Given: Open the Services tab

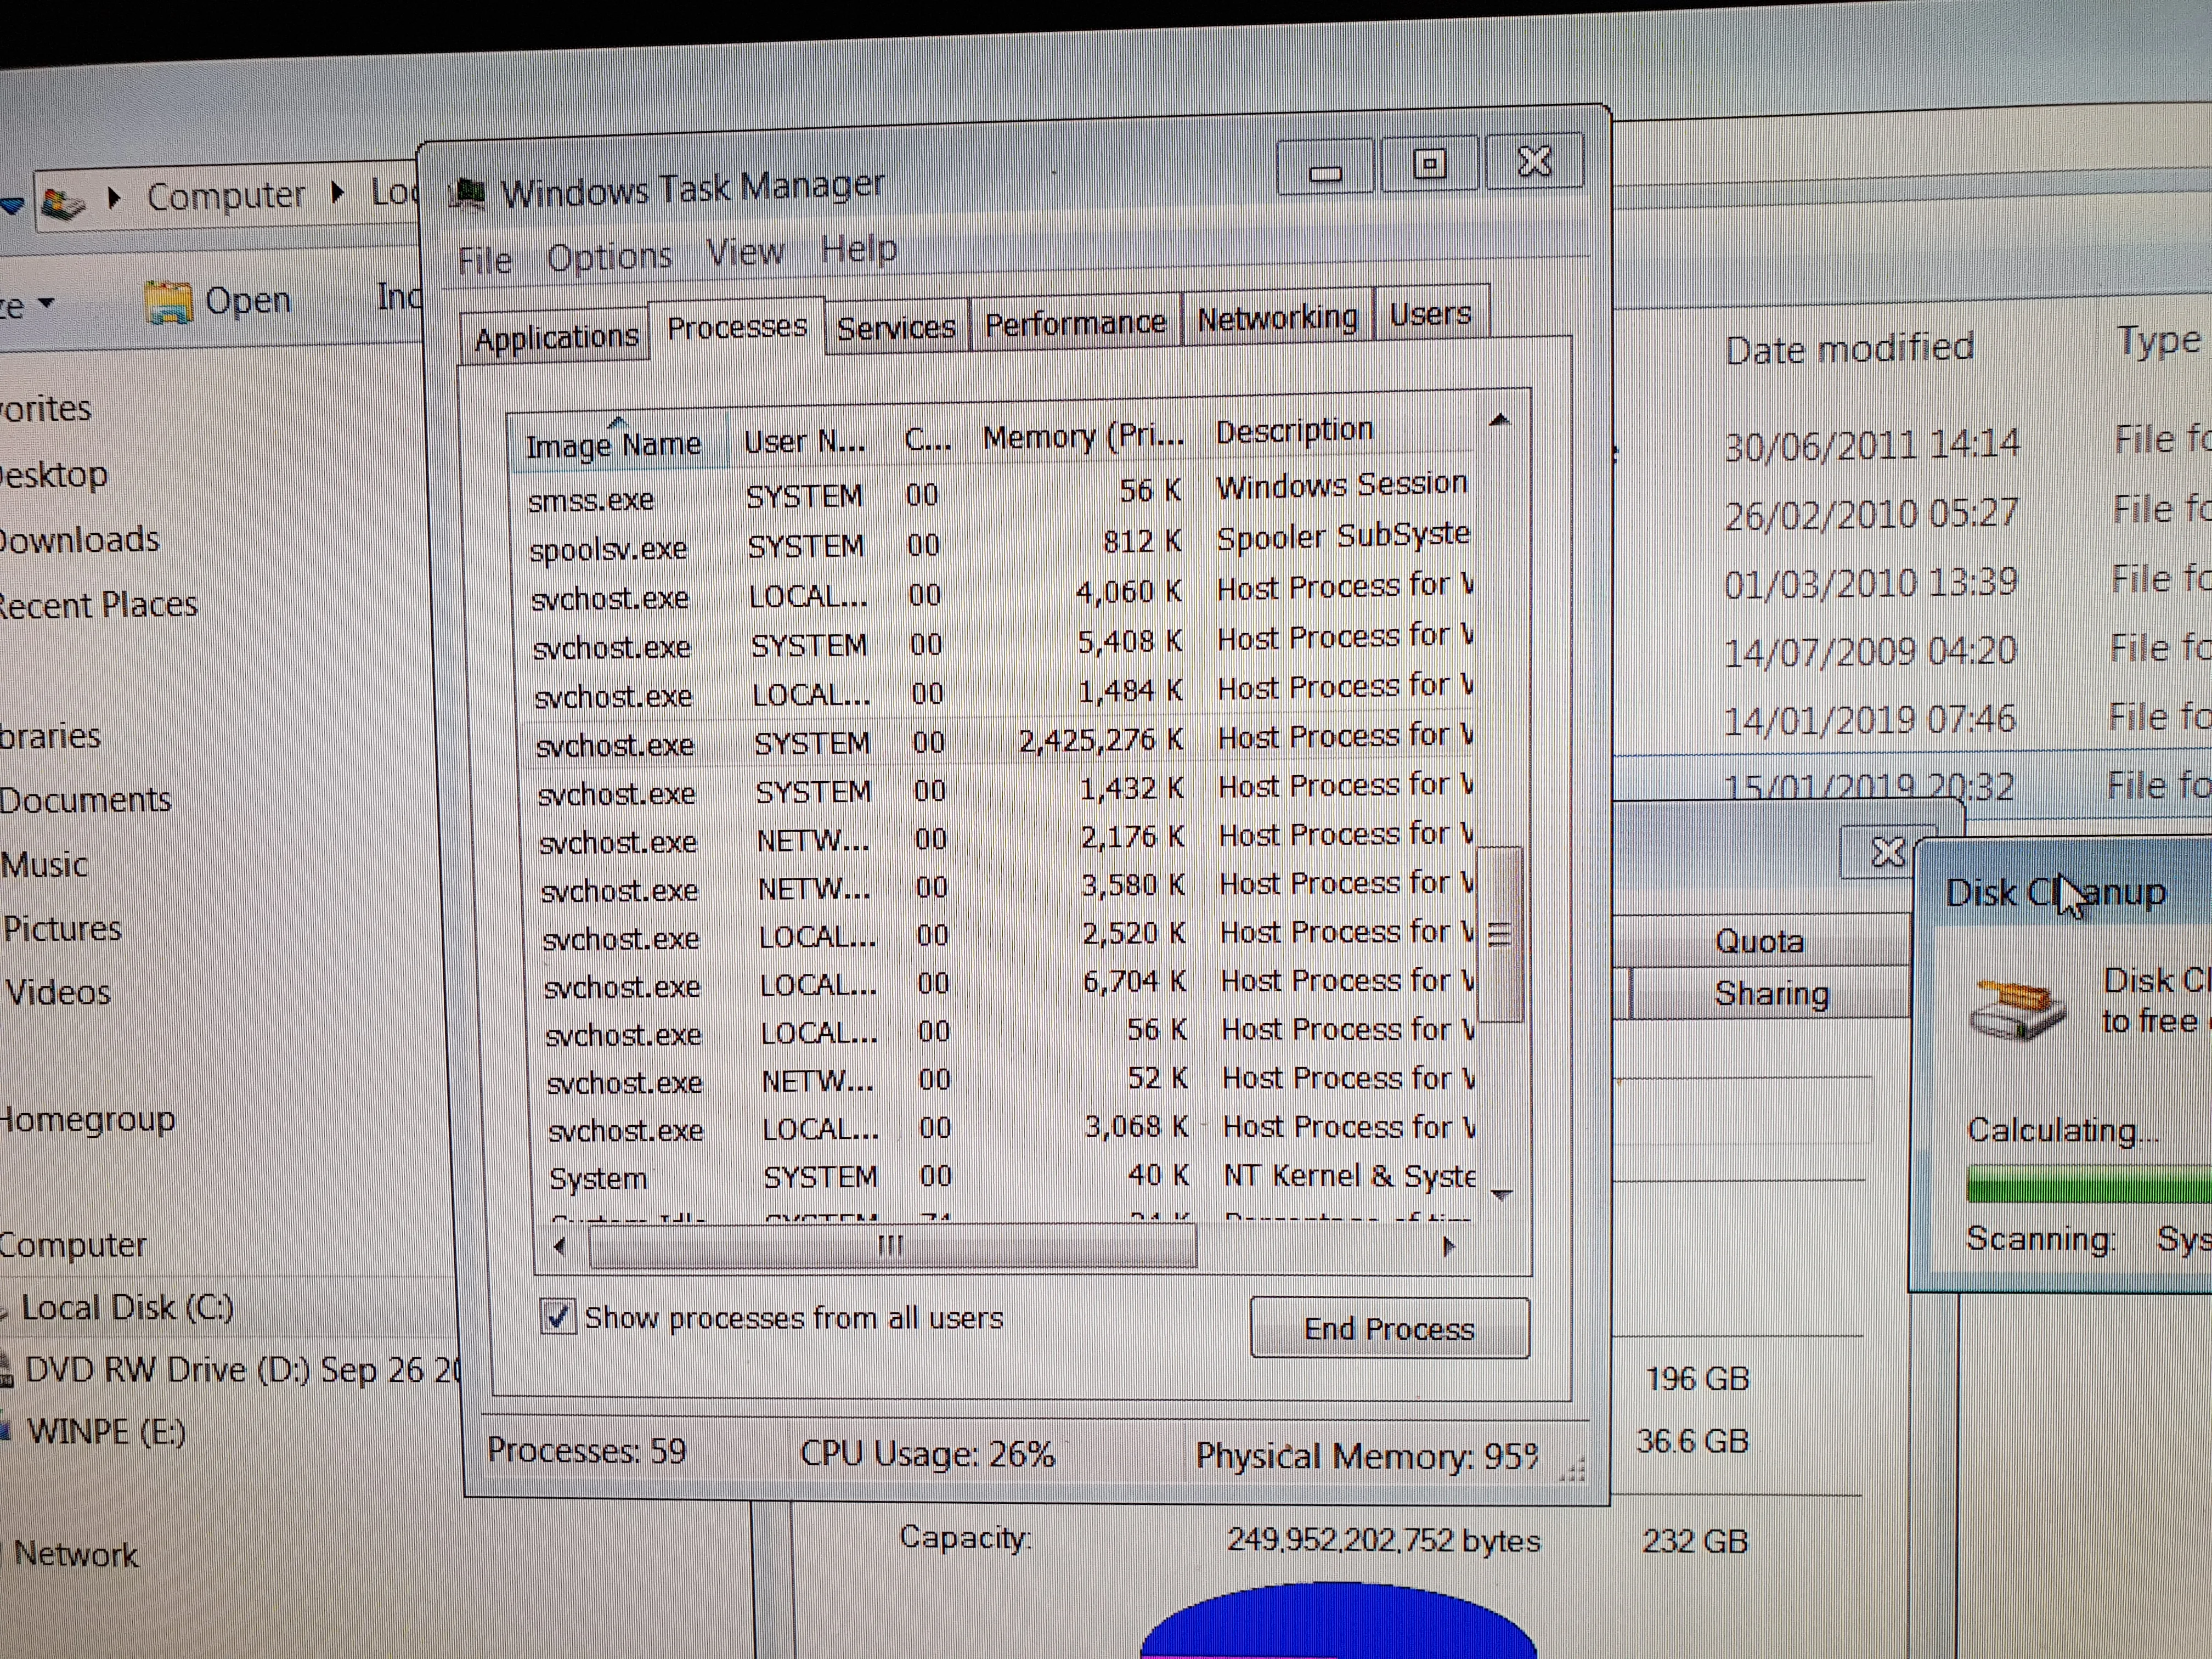Looking at the screenshot, I should pos(896,327).
